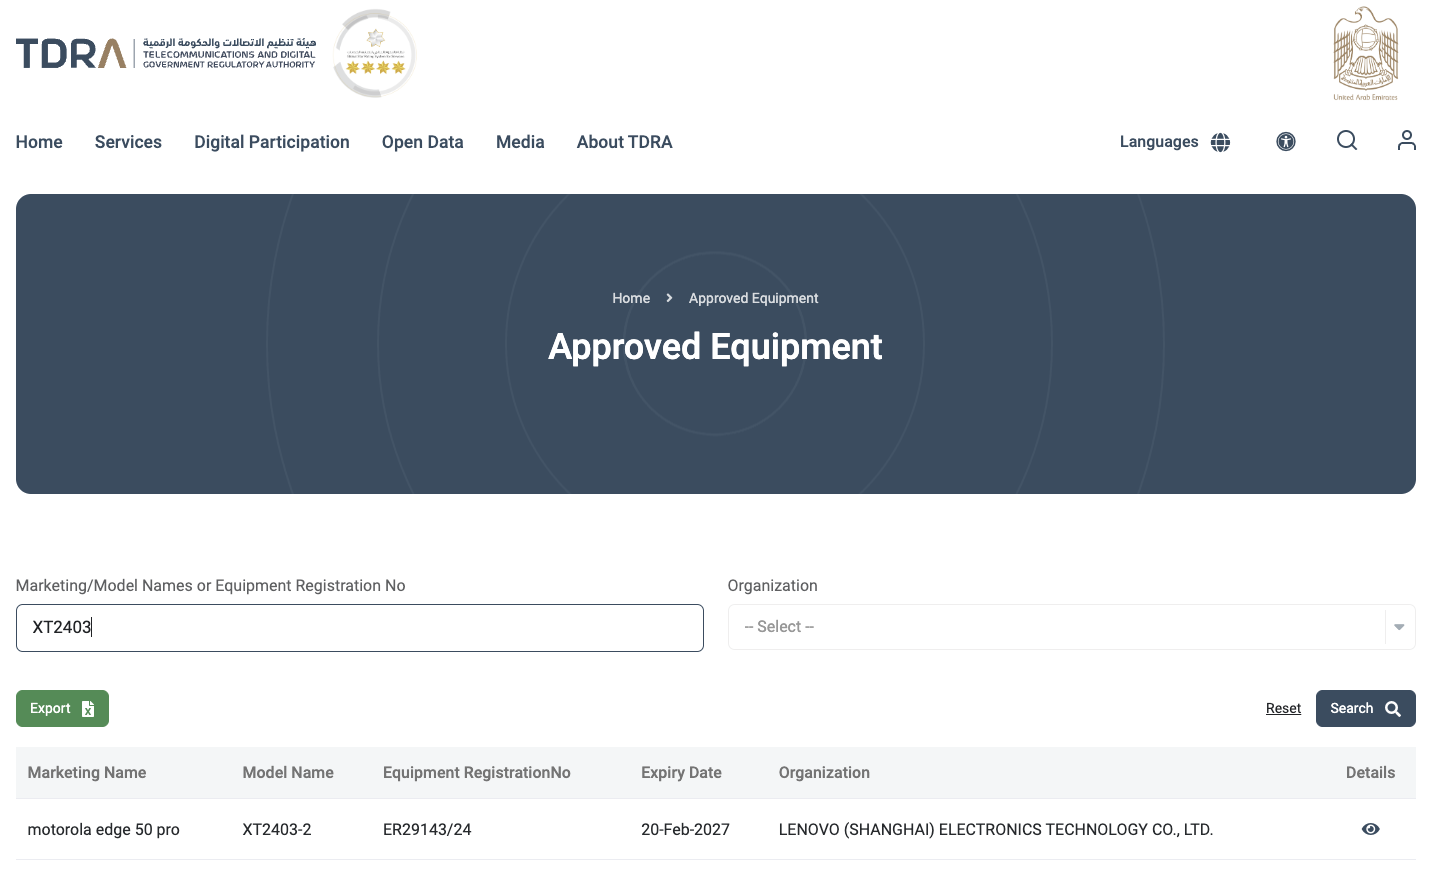Image resolution: width=1438 pixels, height=884 pixels.
Task: Reset the search filters
Action: point(1283,708)
